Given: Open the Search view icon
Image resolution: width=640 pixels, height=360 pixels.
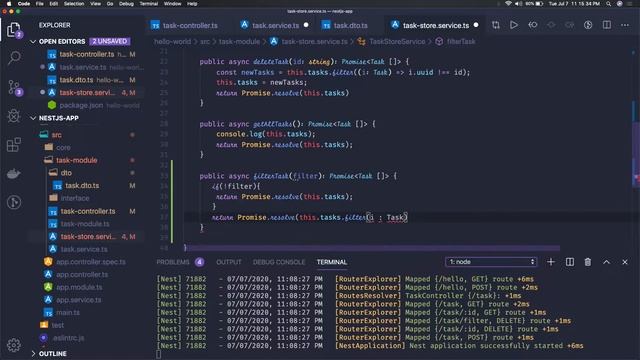Looking at the screenshot, I should (x=14, y=58).
